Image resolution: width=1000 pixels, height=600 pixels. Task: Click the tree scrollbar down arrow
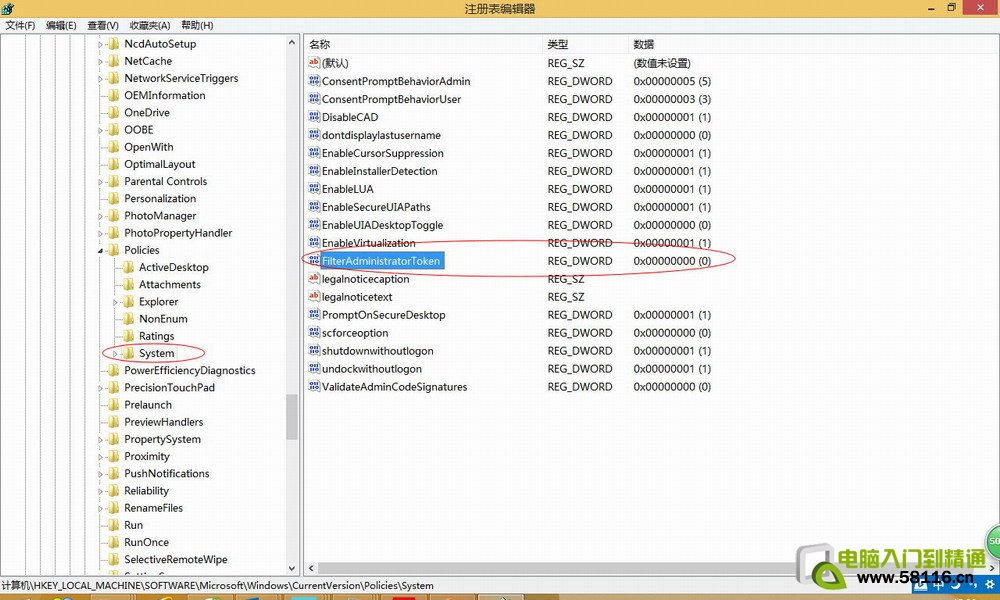click(292, 567)
